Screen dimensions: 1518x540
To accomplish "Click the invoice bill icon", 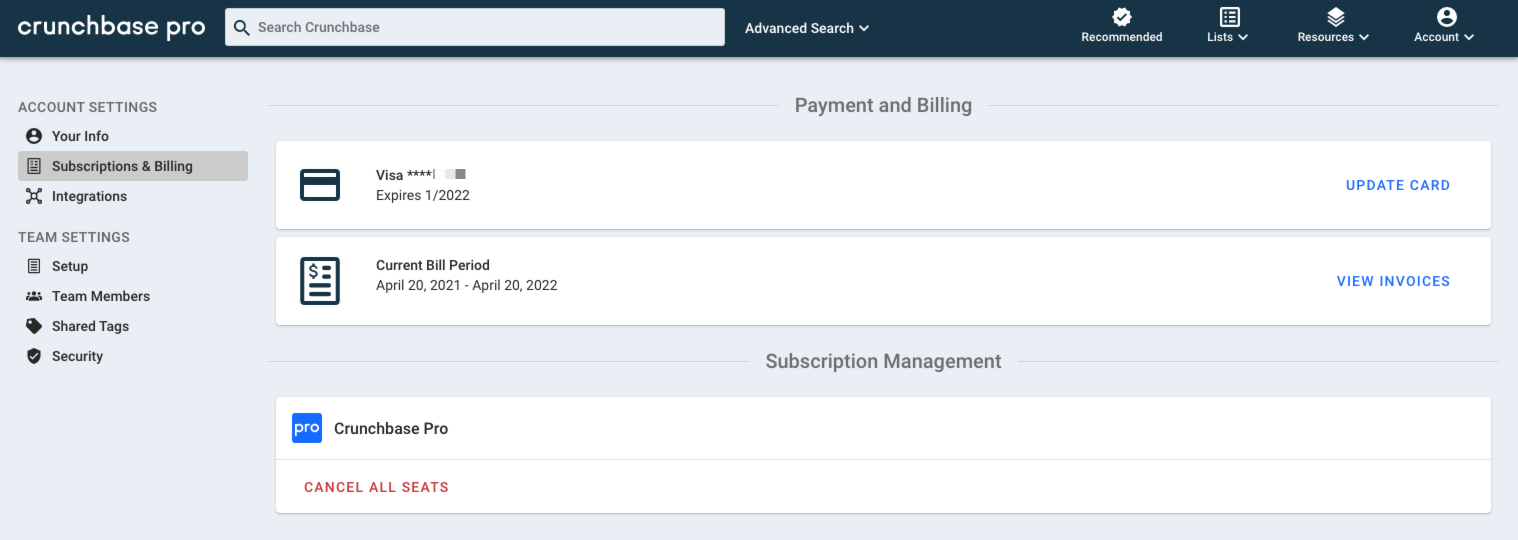I will coord(320,281).
